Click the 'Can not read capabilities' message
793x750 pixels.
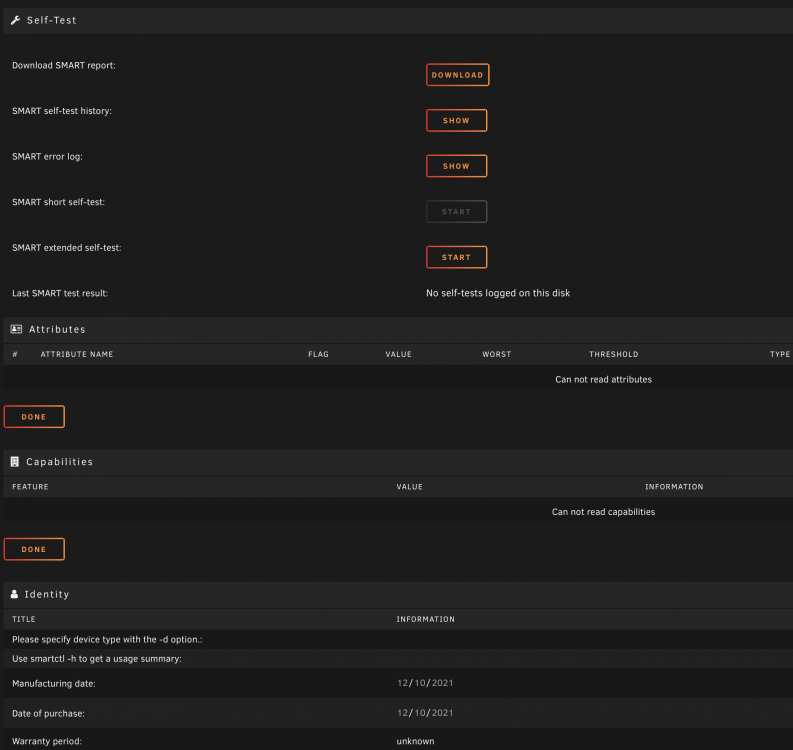pos(603,512)
